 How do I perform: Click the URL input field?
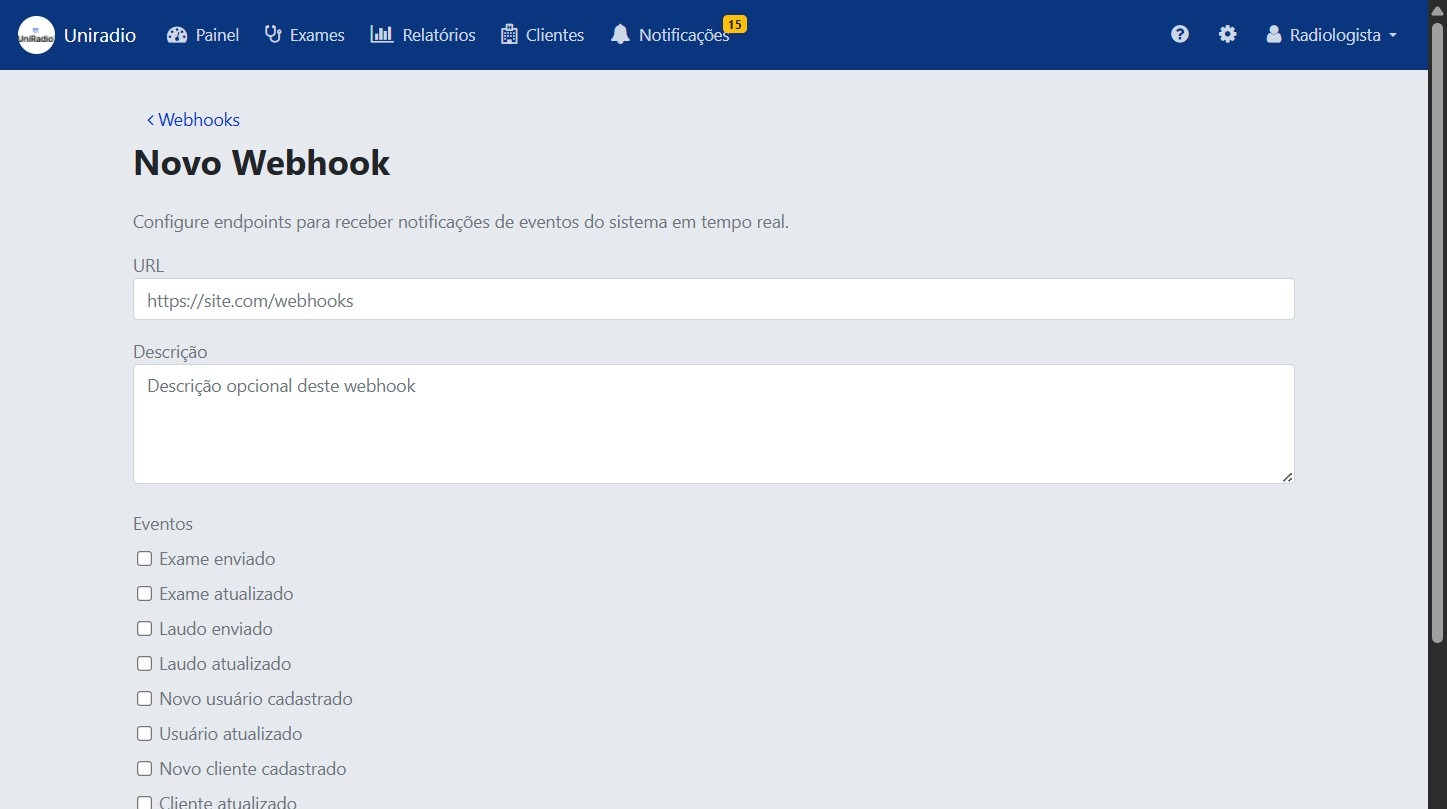click(712, 299)
